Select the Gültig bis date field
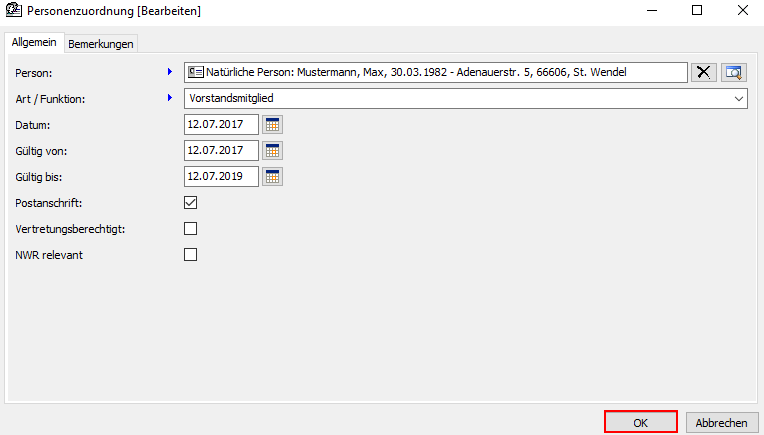764x435 pixels. click(x=221, y=176)
